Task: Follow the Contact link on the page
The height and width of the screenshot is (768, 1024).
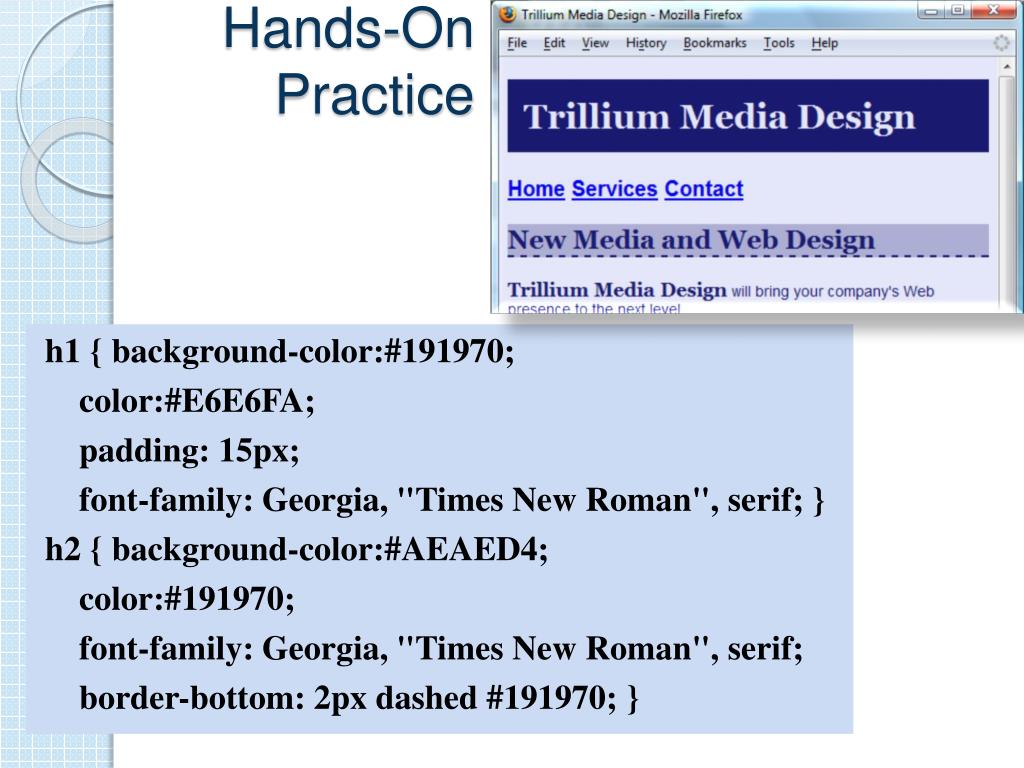Action: pos(704,189)
